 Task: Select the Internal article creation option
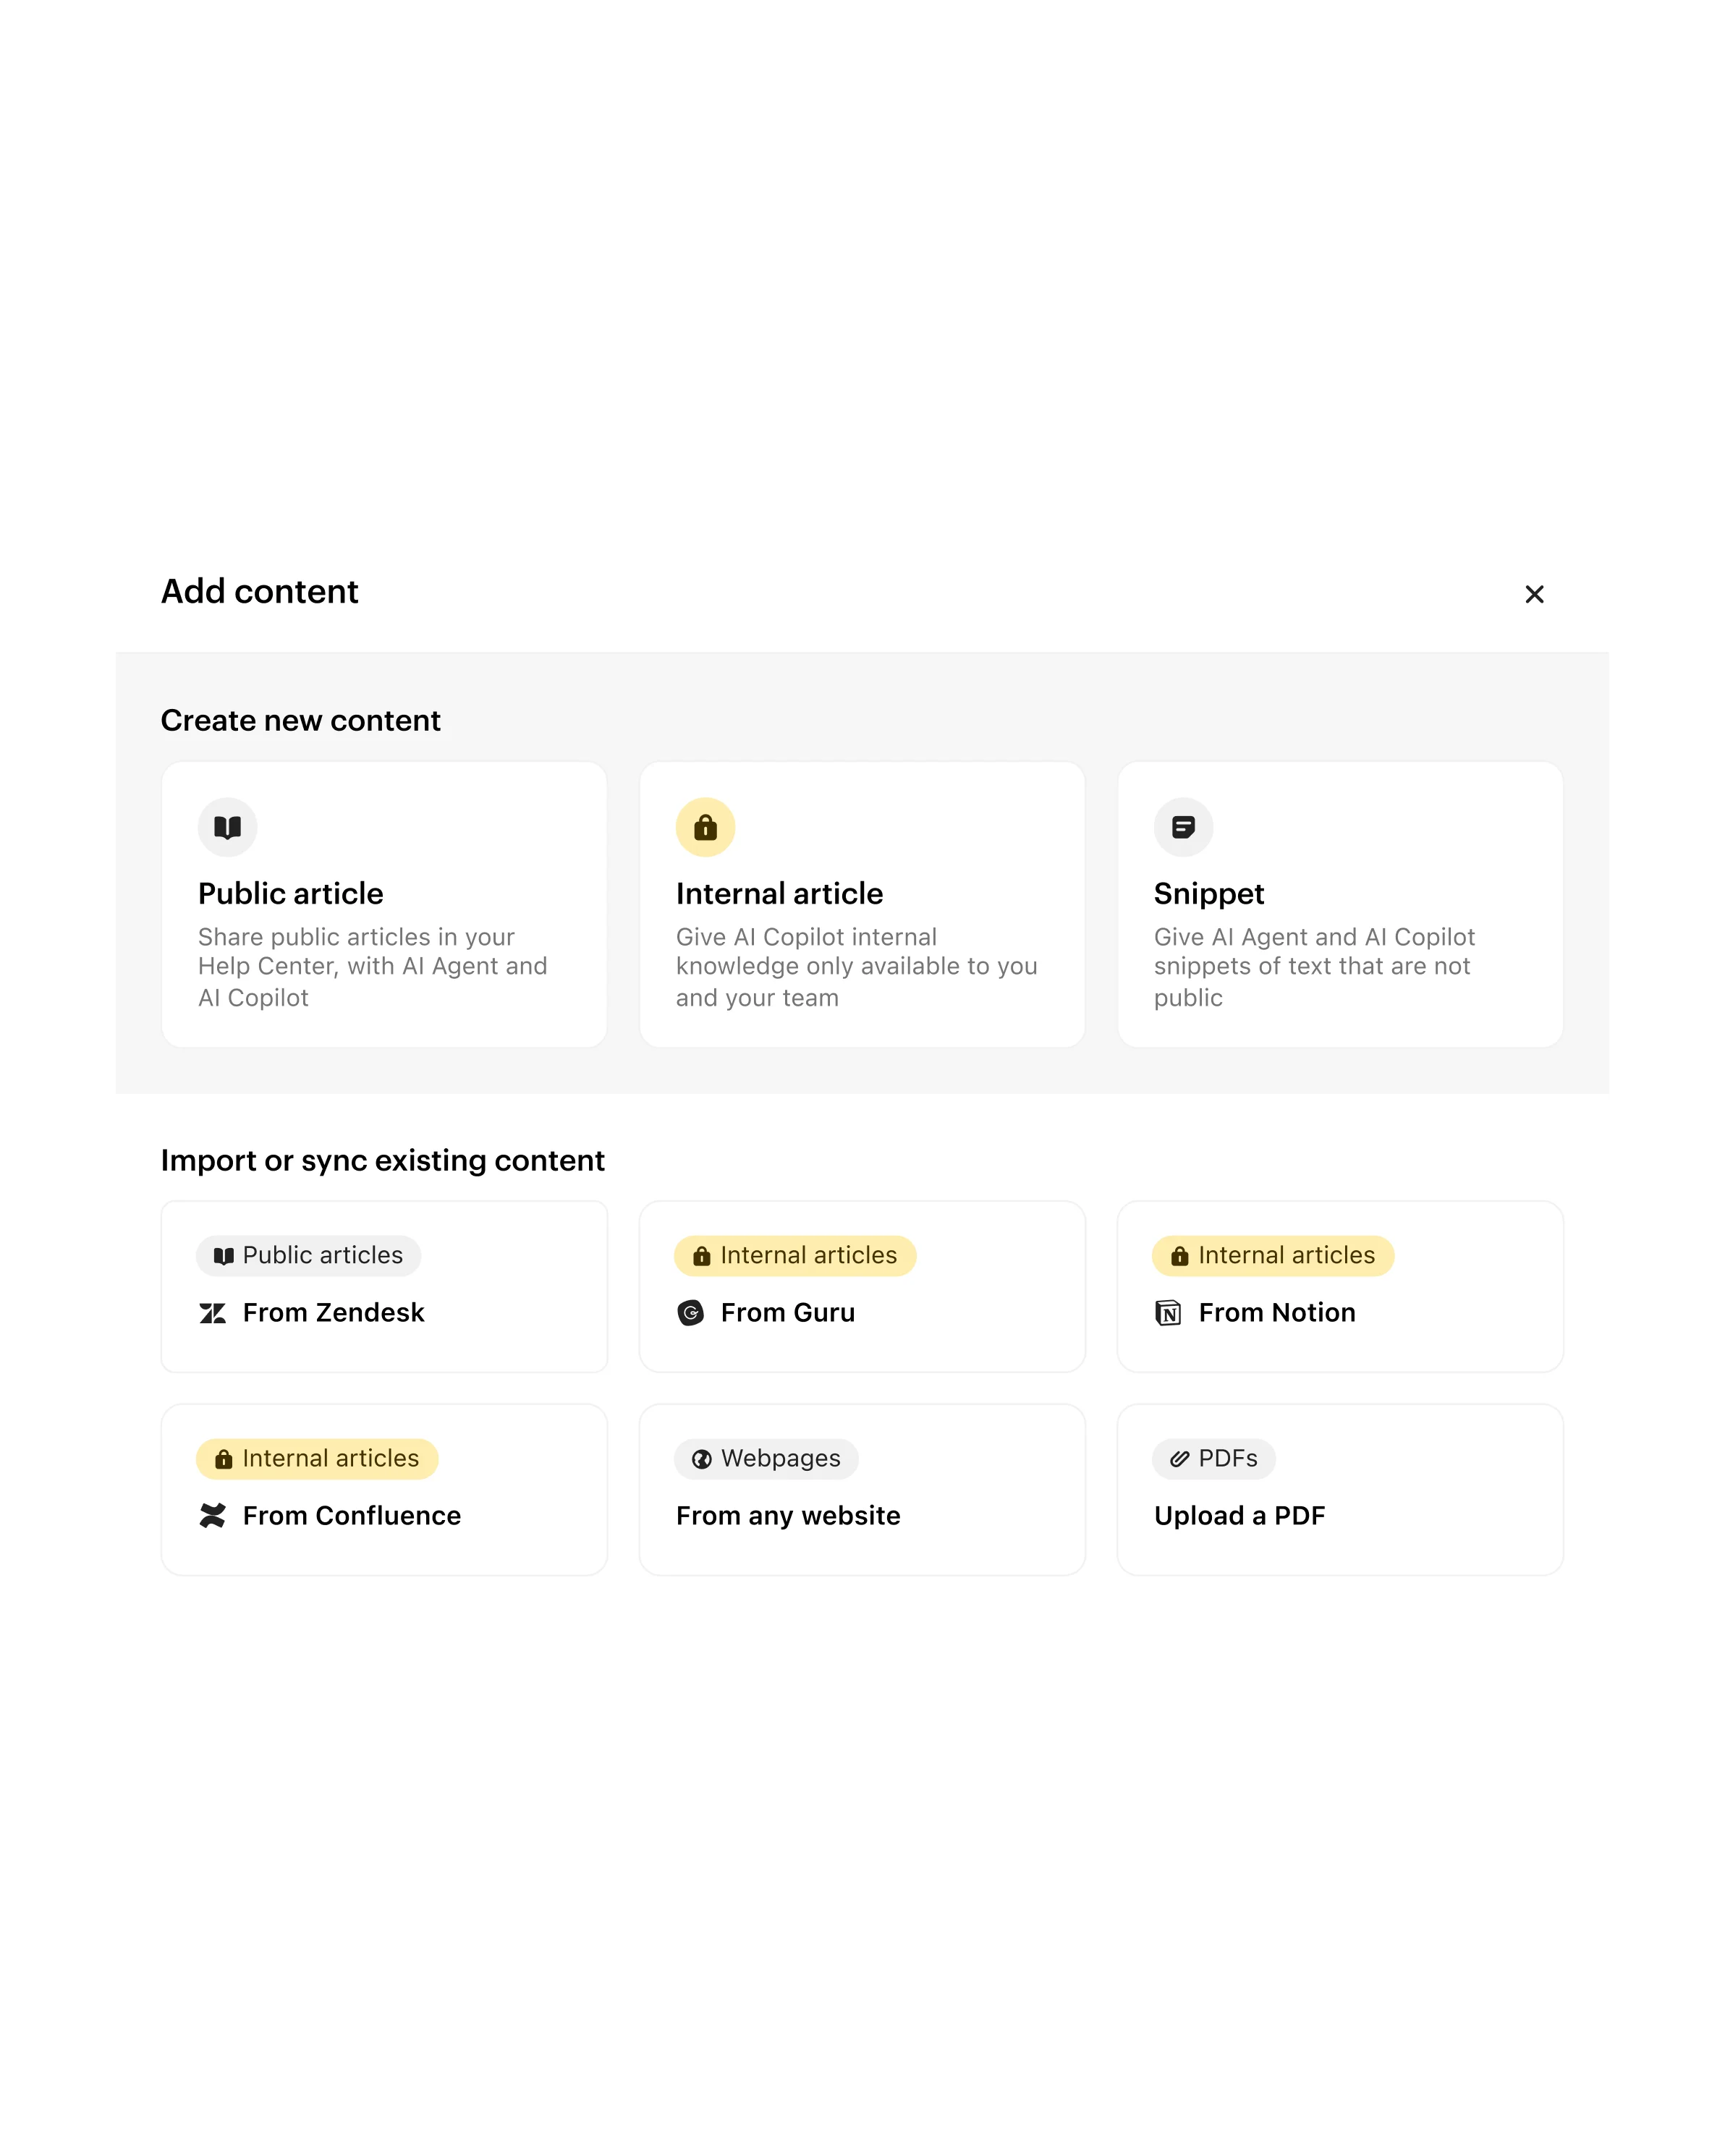[861, 903]
